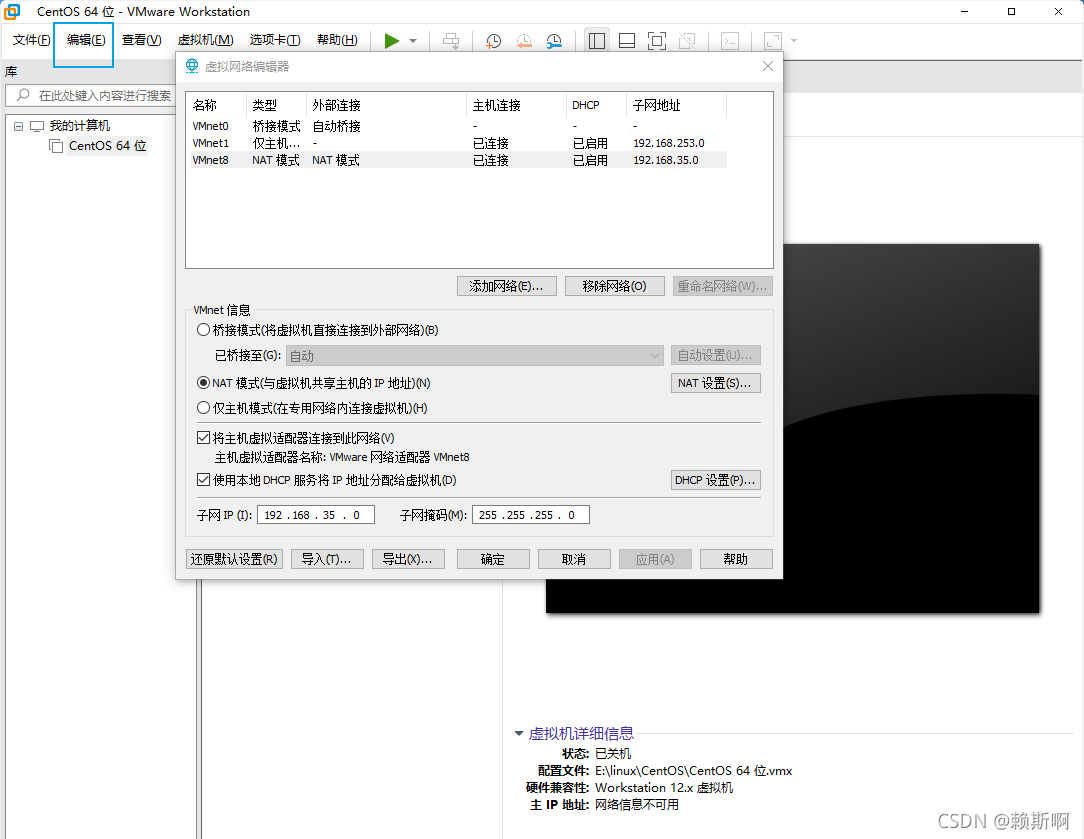Viewport: 1084px width, 839px height.
Task: Click the 外部连接 column header
Action: coord(386,105)
